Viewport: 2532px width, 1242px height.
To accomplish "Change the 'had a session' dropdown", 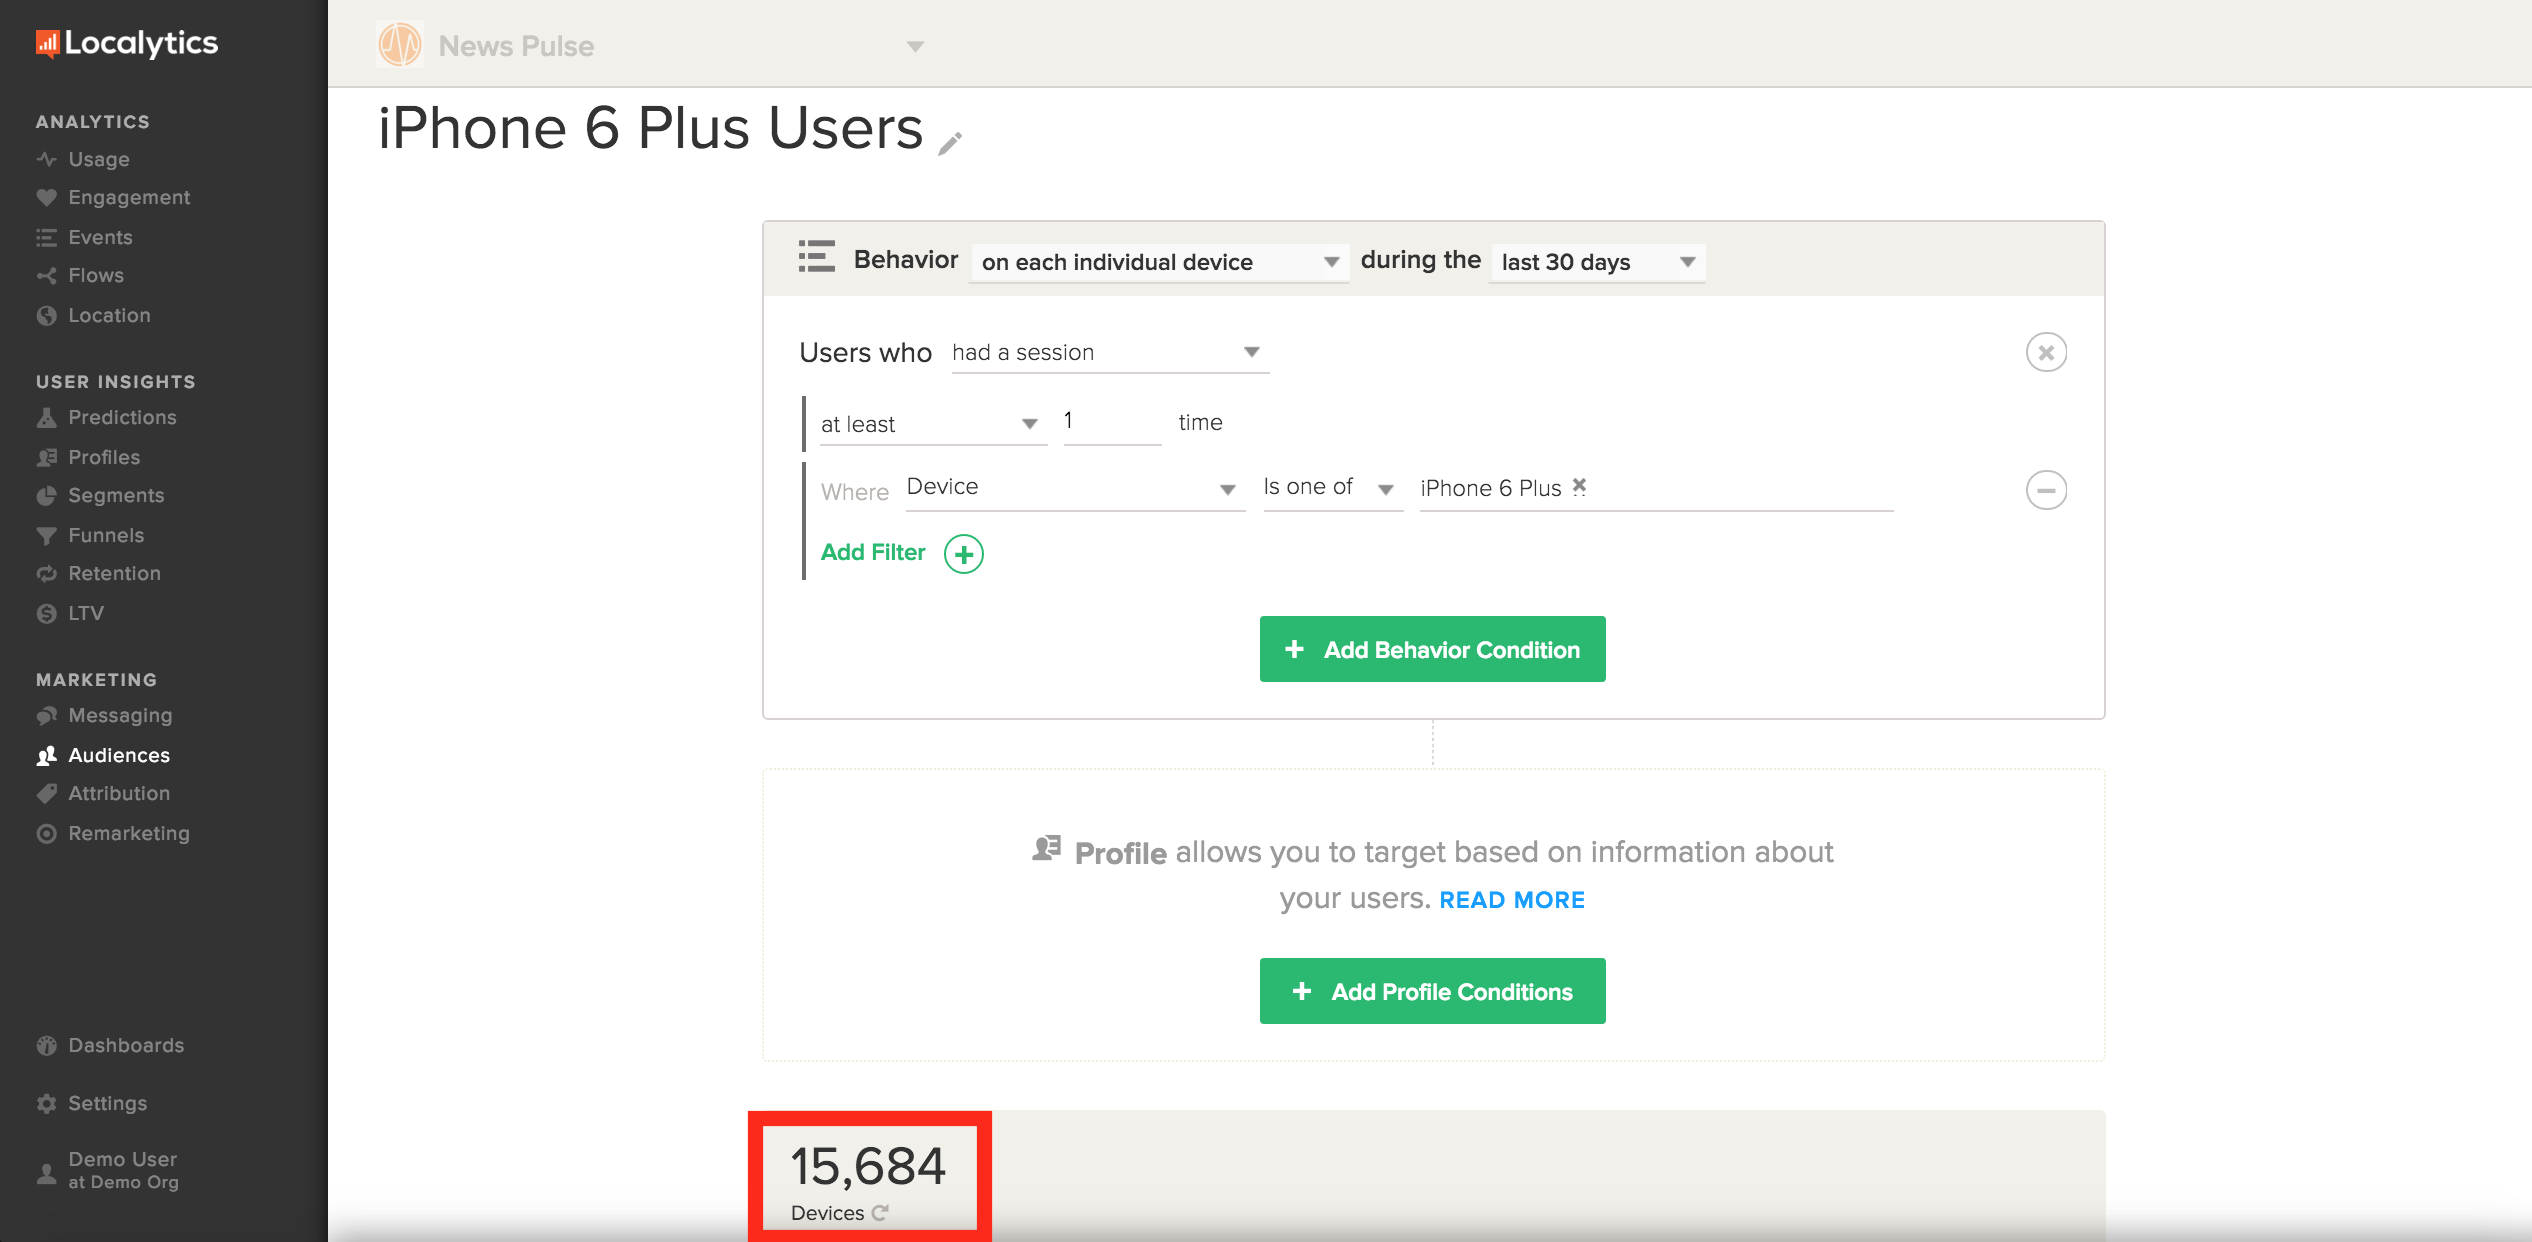I will click(1109, 352).
